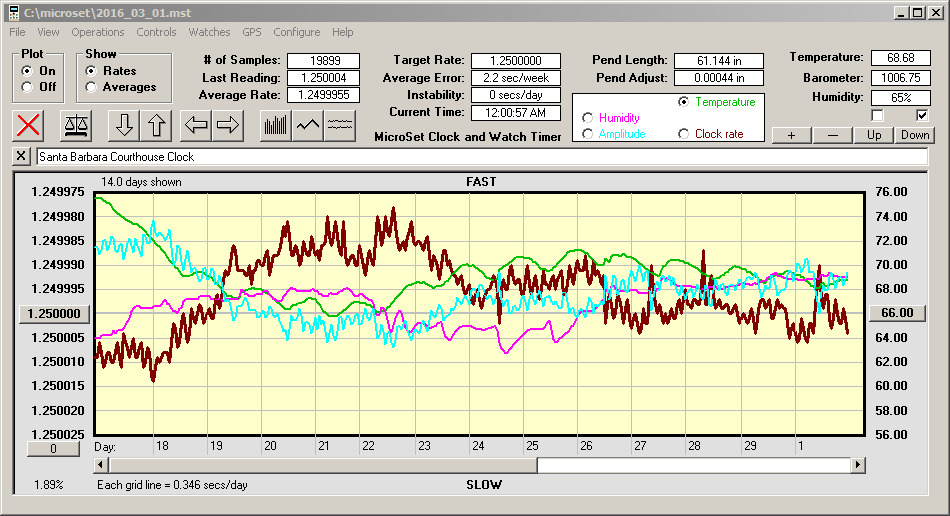Click the down arrow toolbar button
This screenshot has width=950, height=516.
tap(124, 125)
